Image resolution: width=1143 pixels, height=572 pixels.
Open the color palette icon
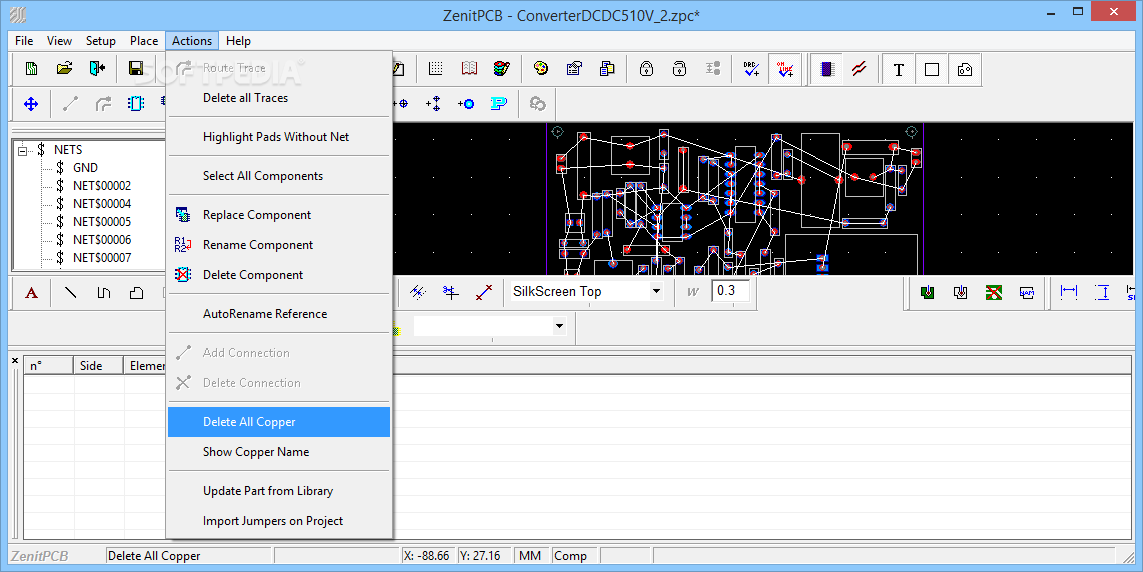pyautogui.click(x=540, y=68)
